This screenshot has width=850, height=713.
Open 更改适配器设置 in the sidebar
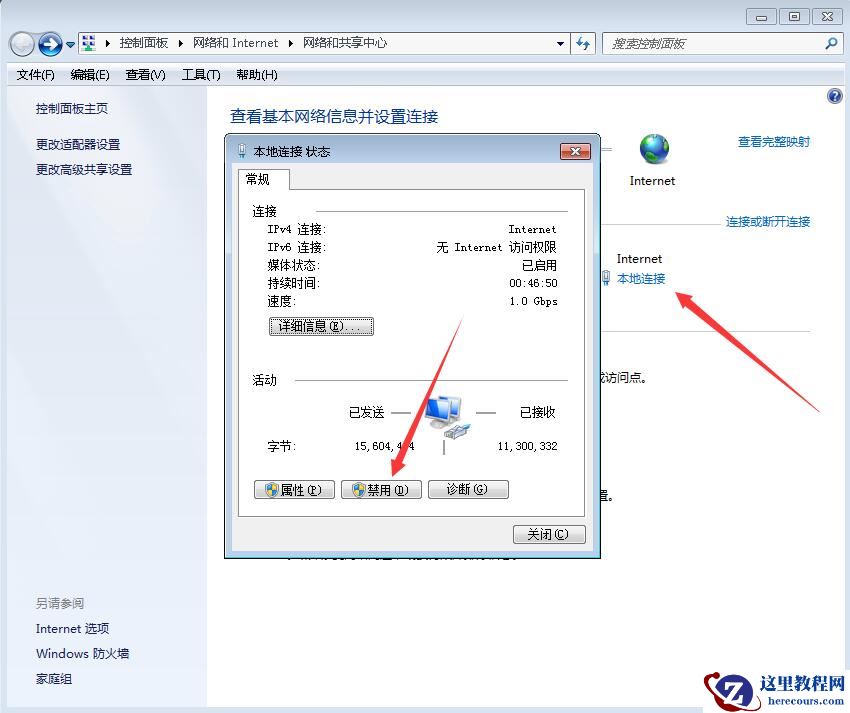tap(77, 143)
